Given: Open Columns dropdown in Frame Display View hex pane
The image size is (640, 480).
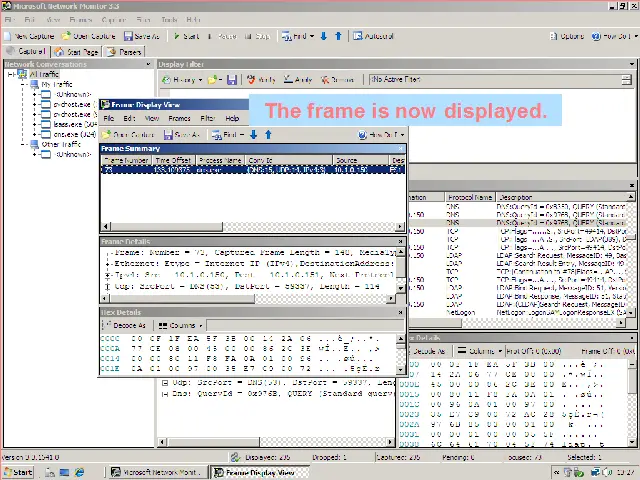Looking at the screenshot, I should click(x=180, y=325).
